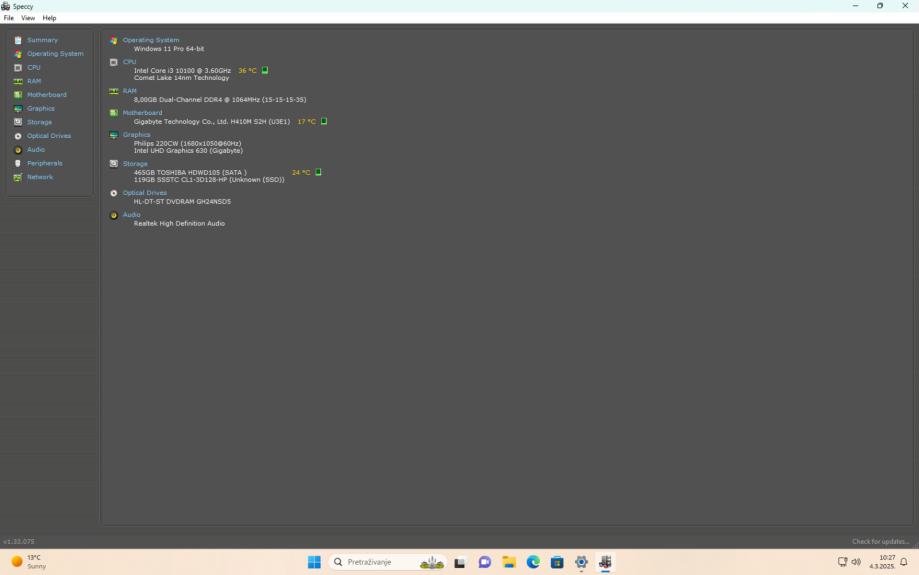Open Task View from the taskbar

[460, 562]
